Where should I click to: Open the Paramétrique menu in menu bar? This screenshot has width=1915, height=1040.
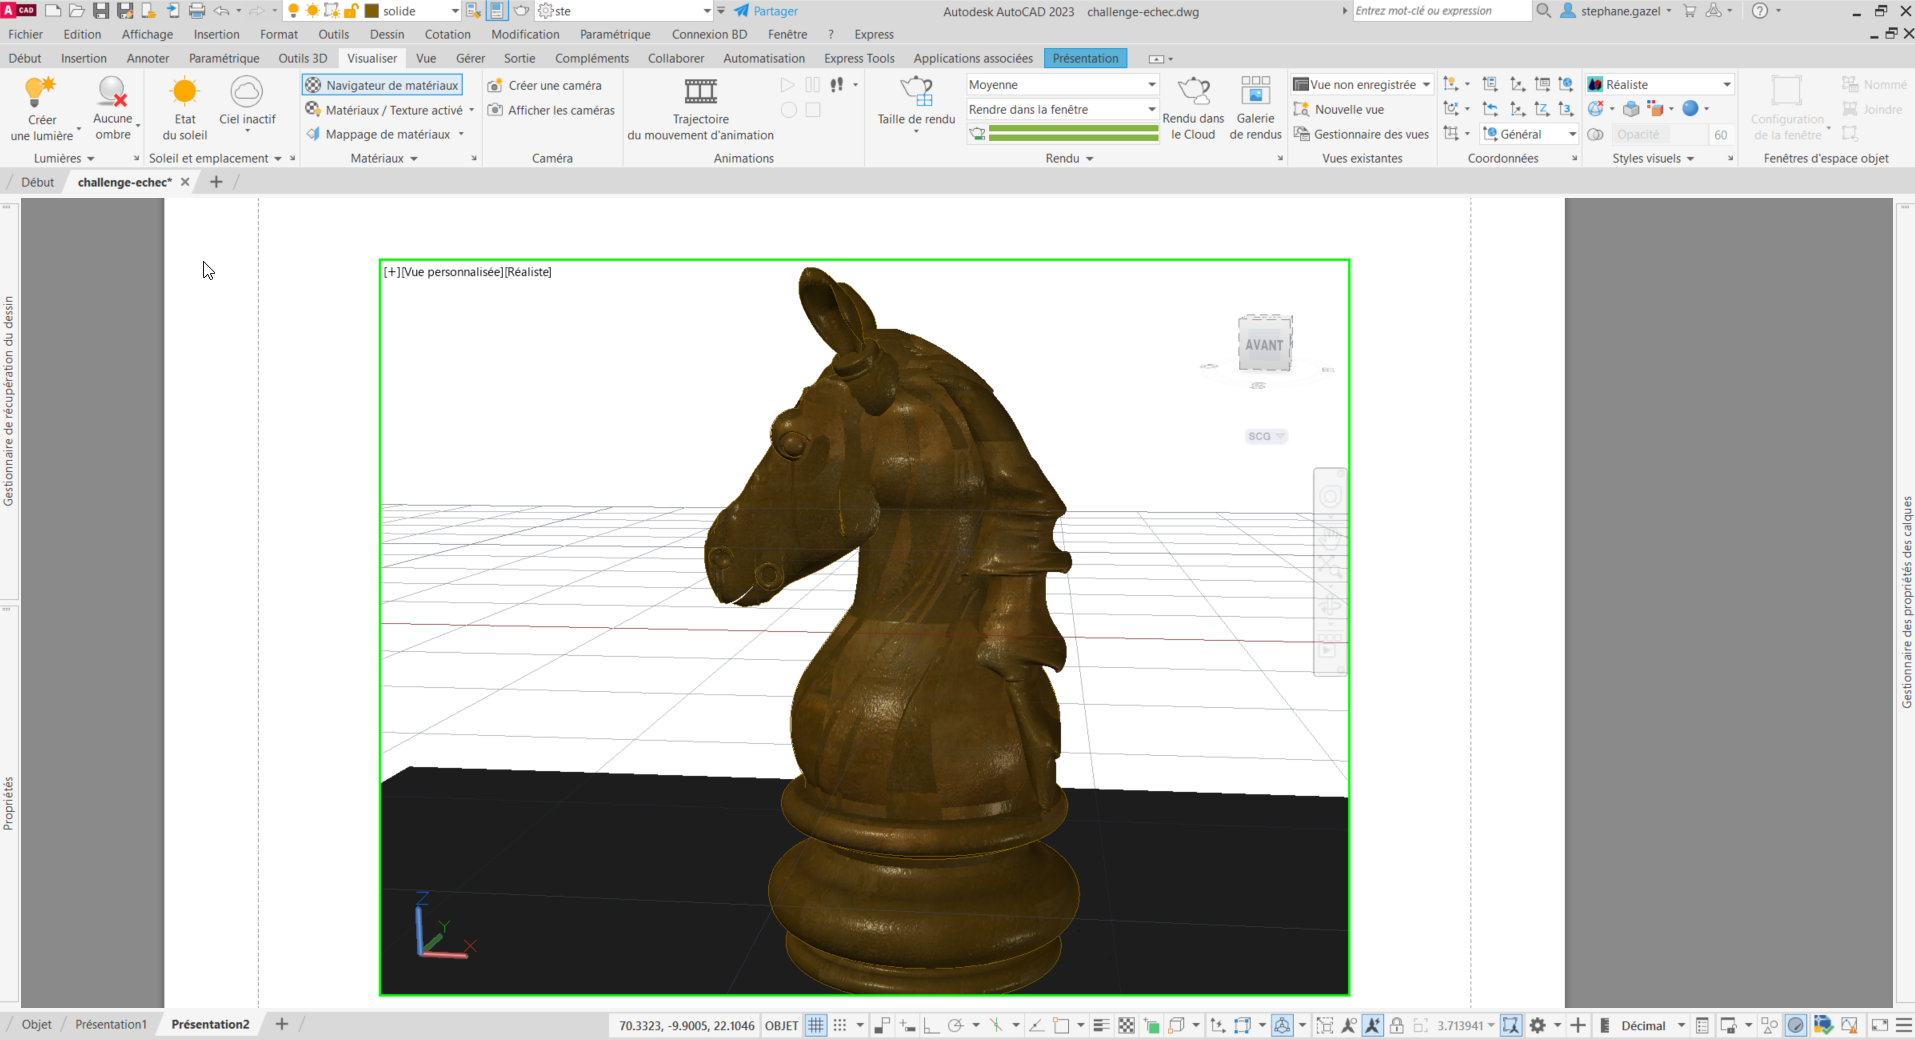coord(614,34)
